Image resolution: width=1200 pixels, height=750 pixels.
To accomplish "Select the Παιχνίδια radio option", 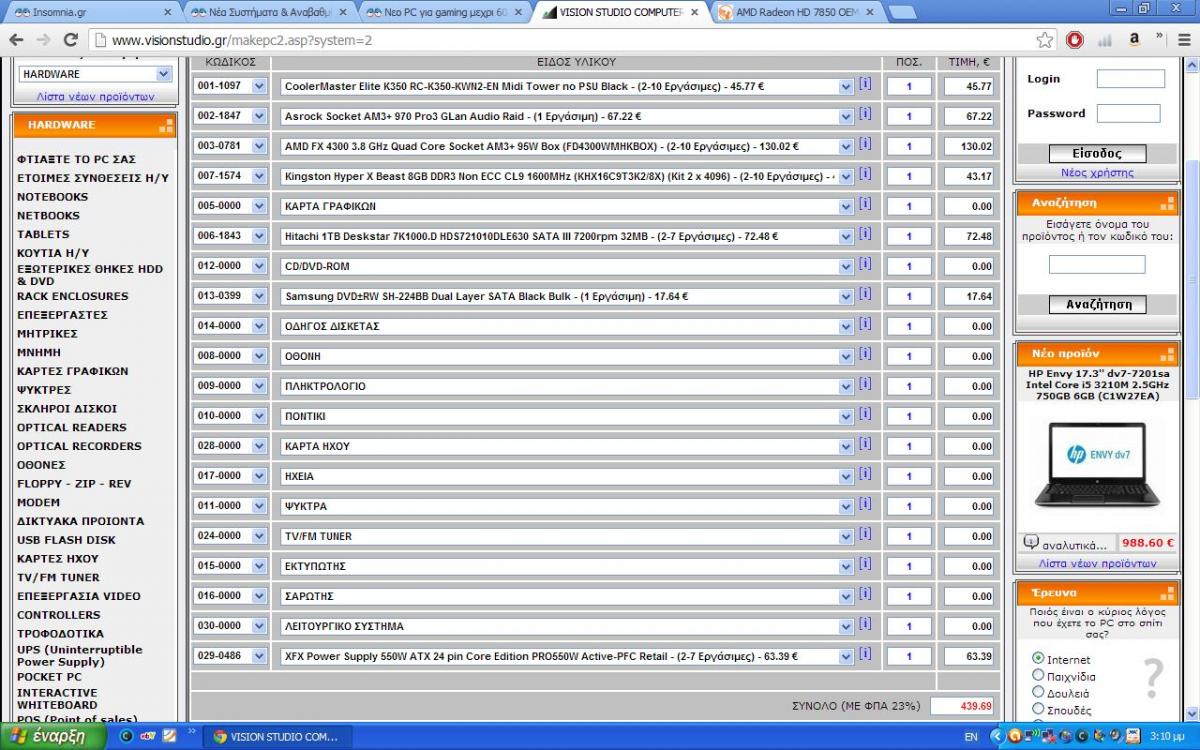I will pos(1038,676).
